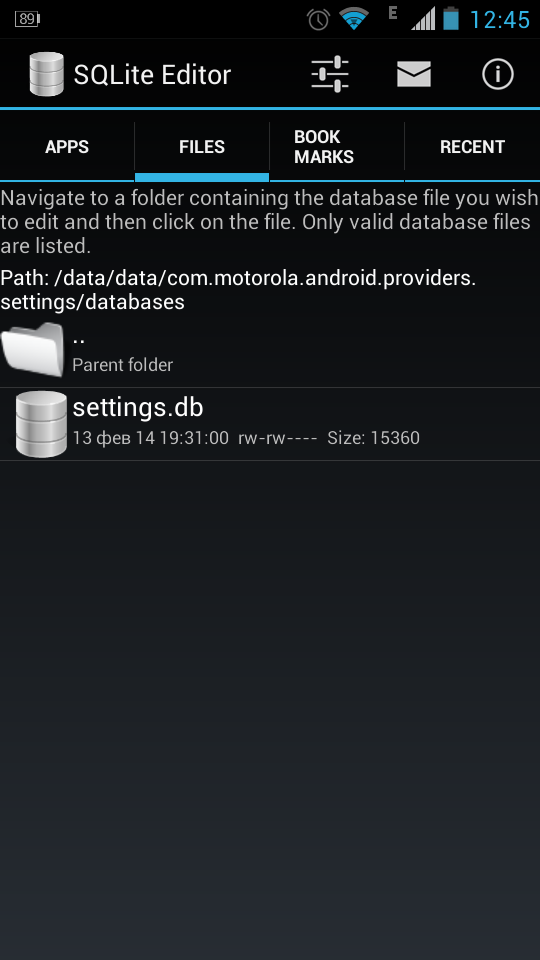Tap the 89 battery percentage indicator

tap(27, 19)
